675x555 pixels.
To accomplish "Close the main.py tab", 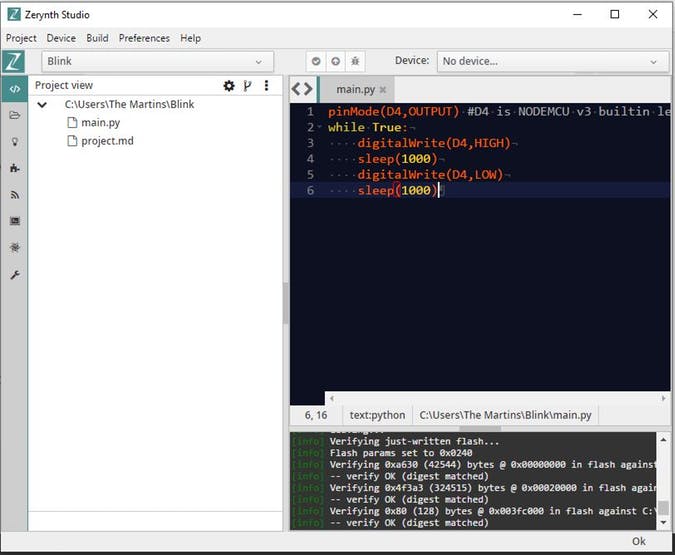I will pyautogui.click(x=383, y=90).
